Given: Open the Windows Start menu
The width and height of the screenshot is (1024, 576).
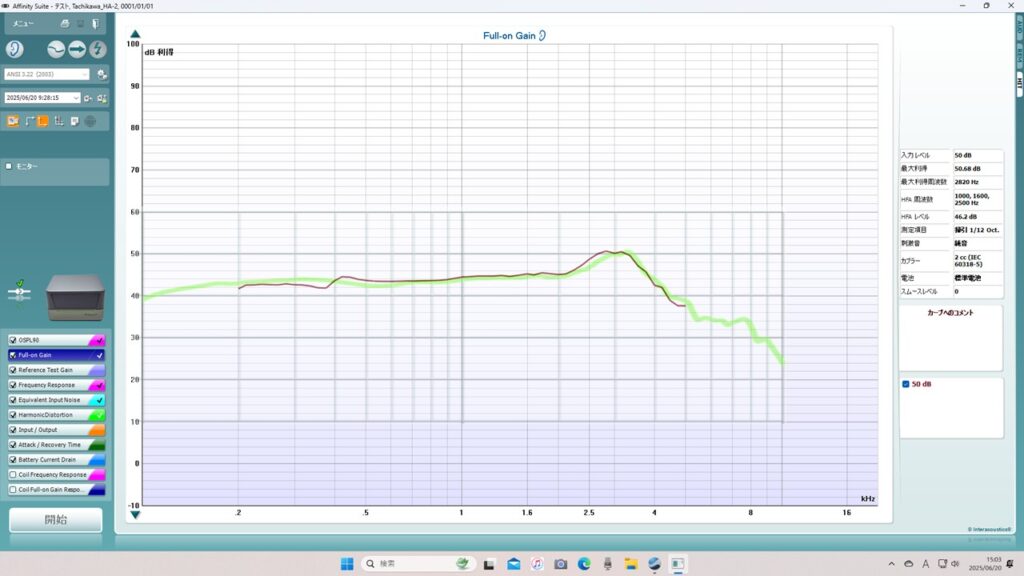Looking at the screenshot, I should [347, 564].
